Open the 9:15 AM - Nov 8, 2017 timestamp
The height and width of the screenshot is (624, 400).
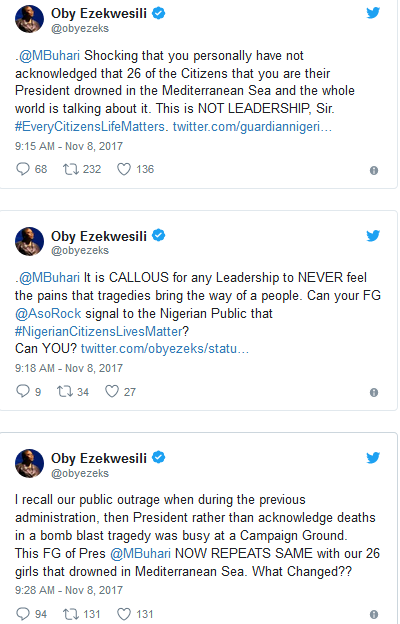pyautogui.click(x=69, y=146)
